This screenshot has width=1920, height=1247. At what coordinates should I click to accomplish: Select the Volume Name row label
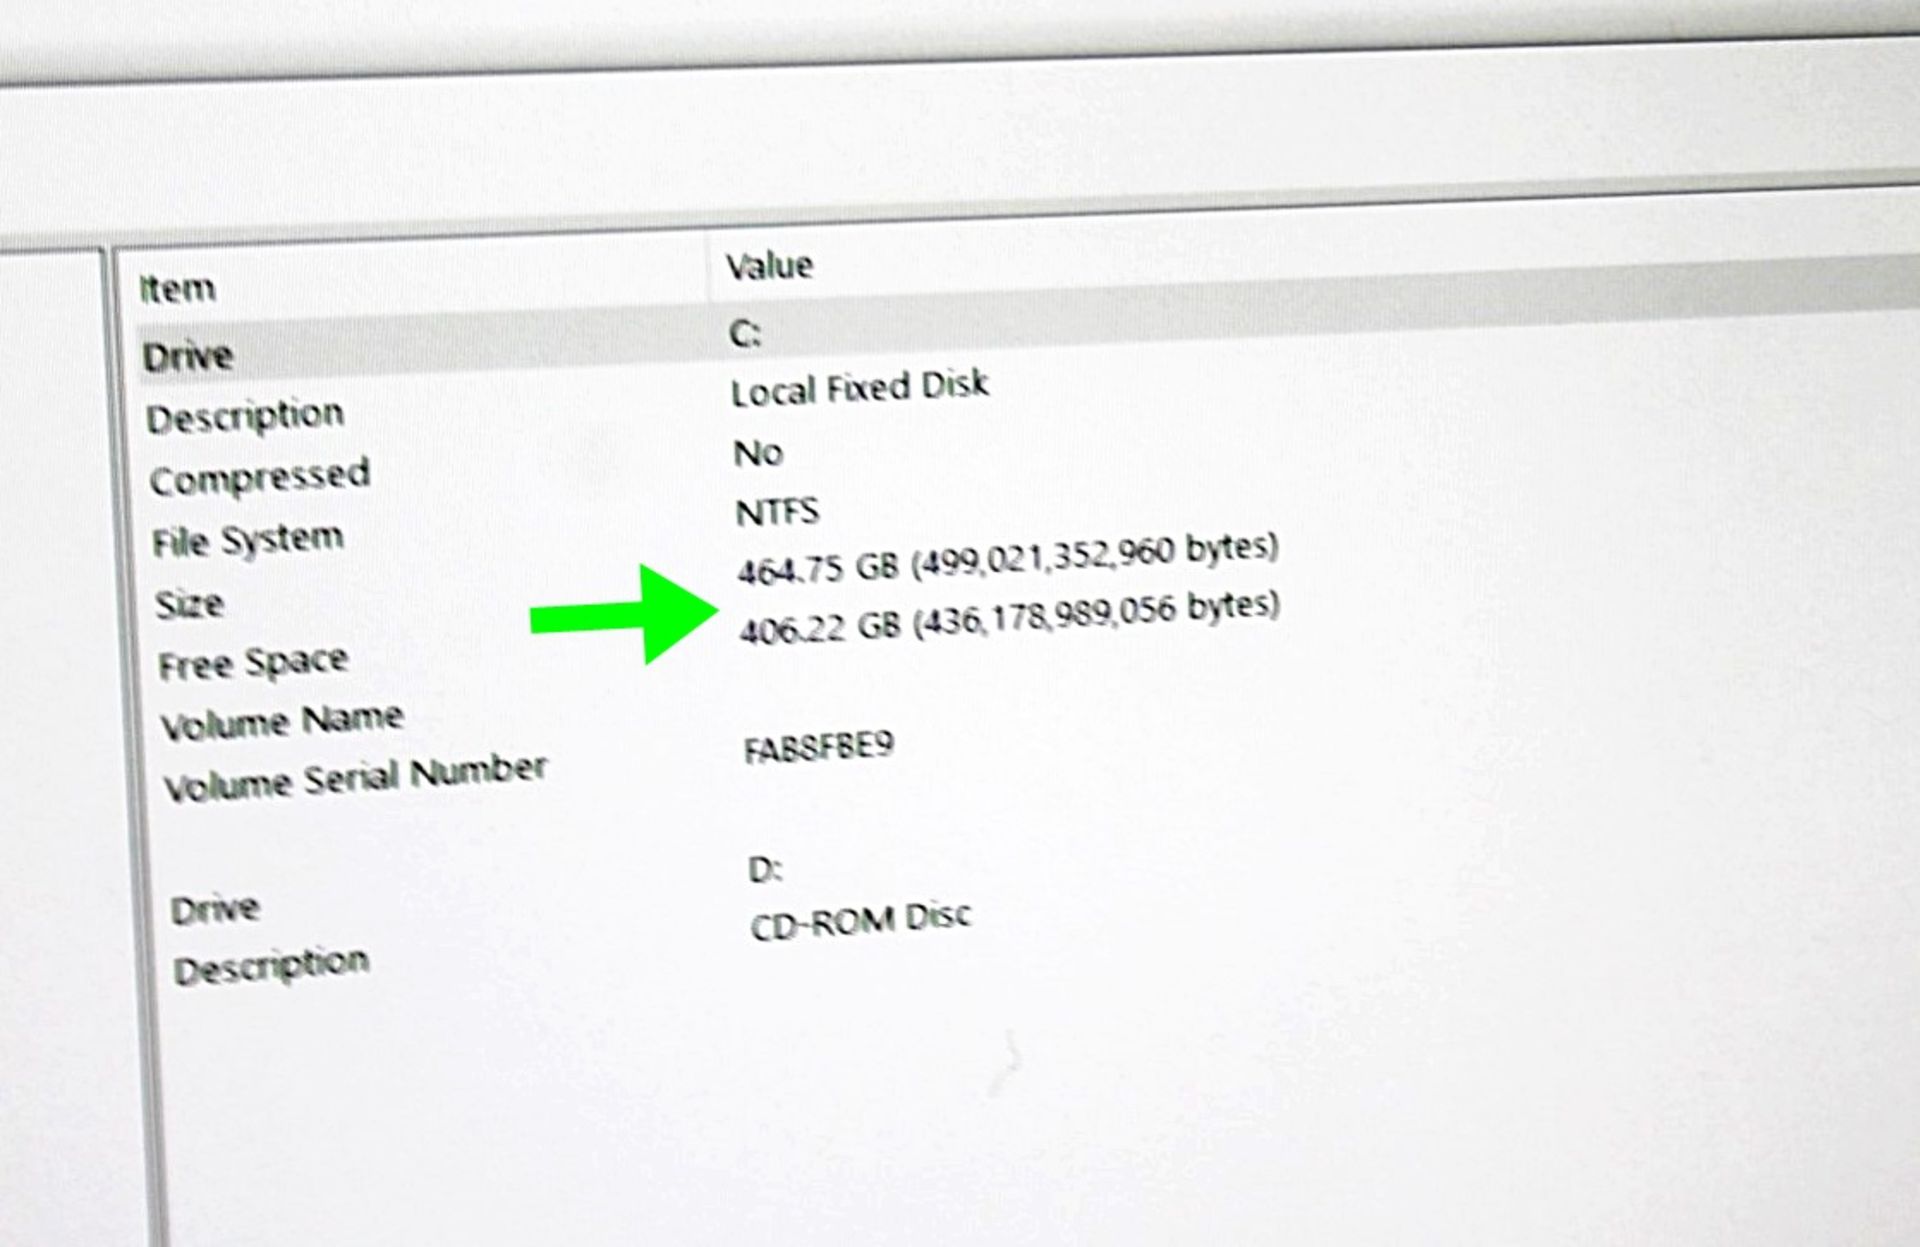pos(282,721)
